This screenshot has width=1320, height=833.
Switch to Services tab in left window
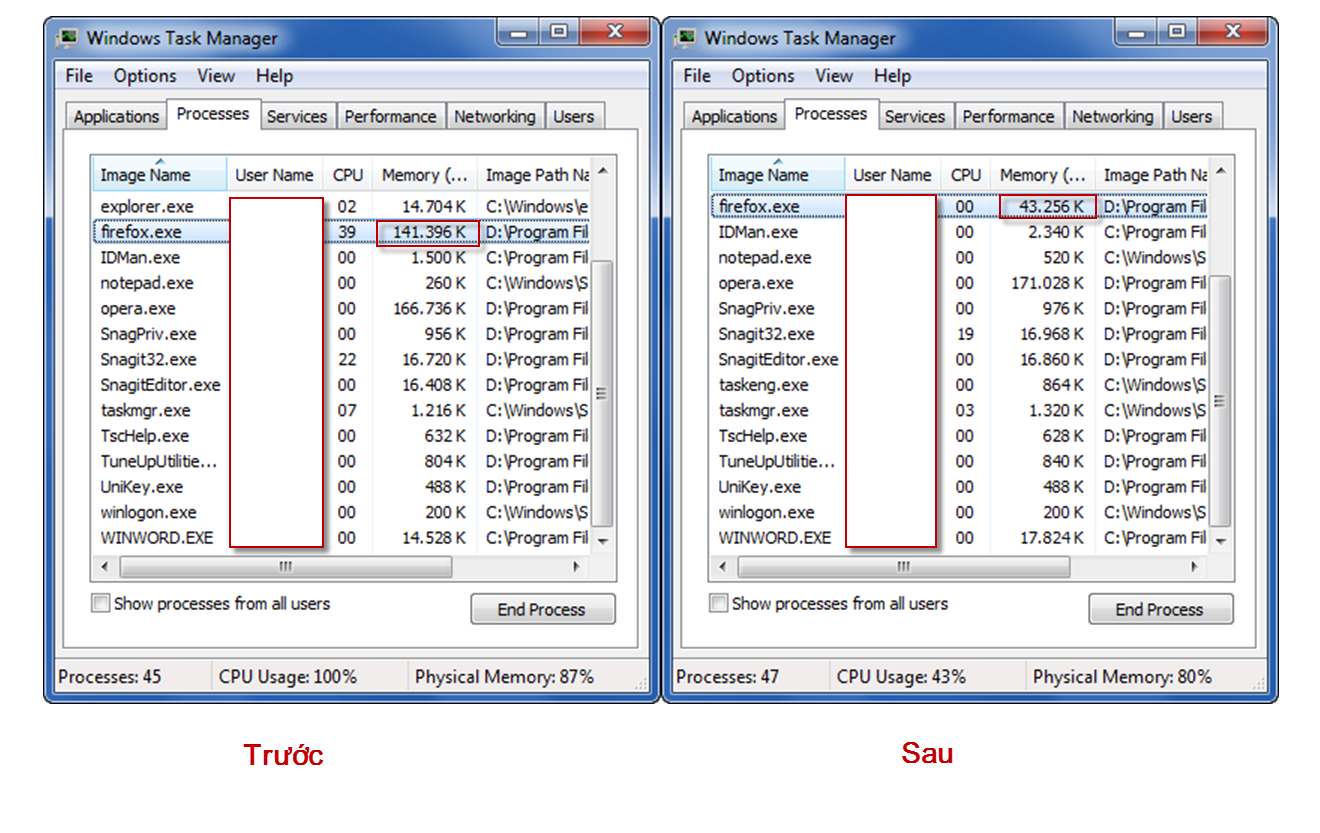297,117
